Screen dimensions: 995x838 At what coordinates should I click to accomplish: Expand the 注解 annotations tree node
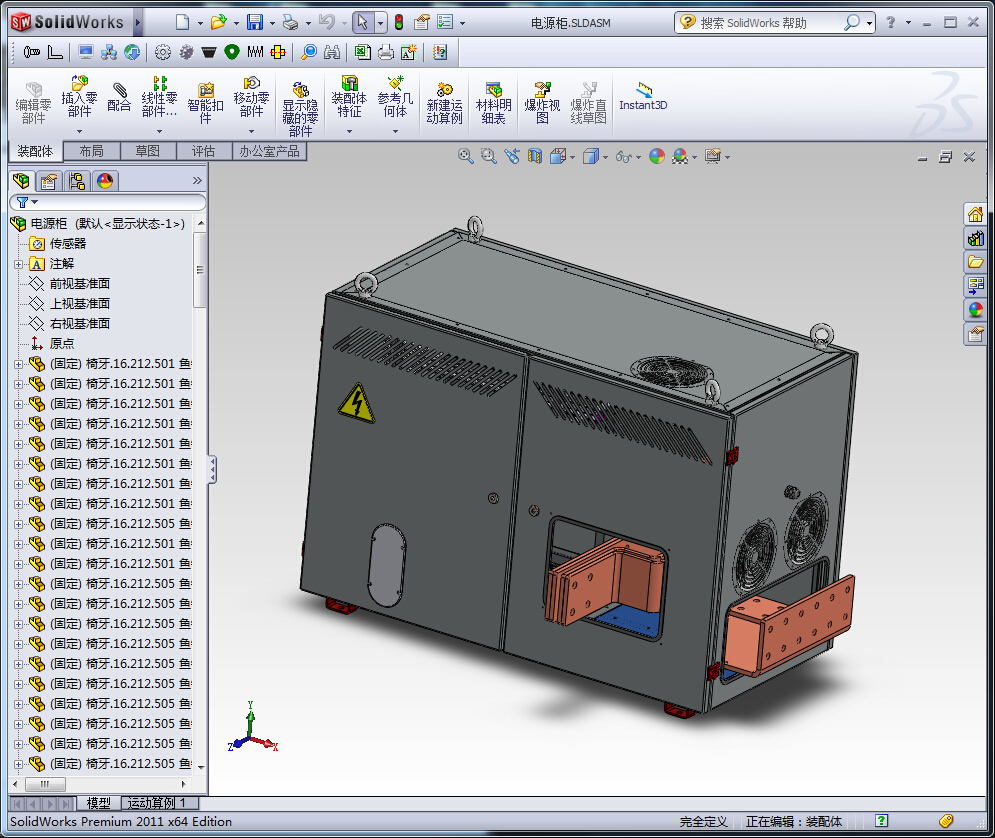coord(18,264)
